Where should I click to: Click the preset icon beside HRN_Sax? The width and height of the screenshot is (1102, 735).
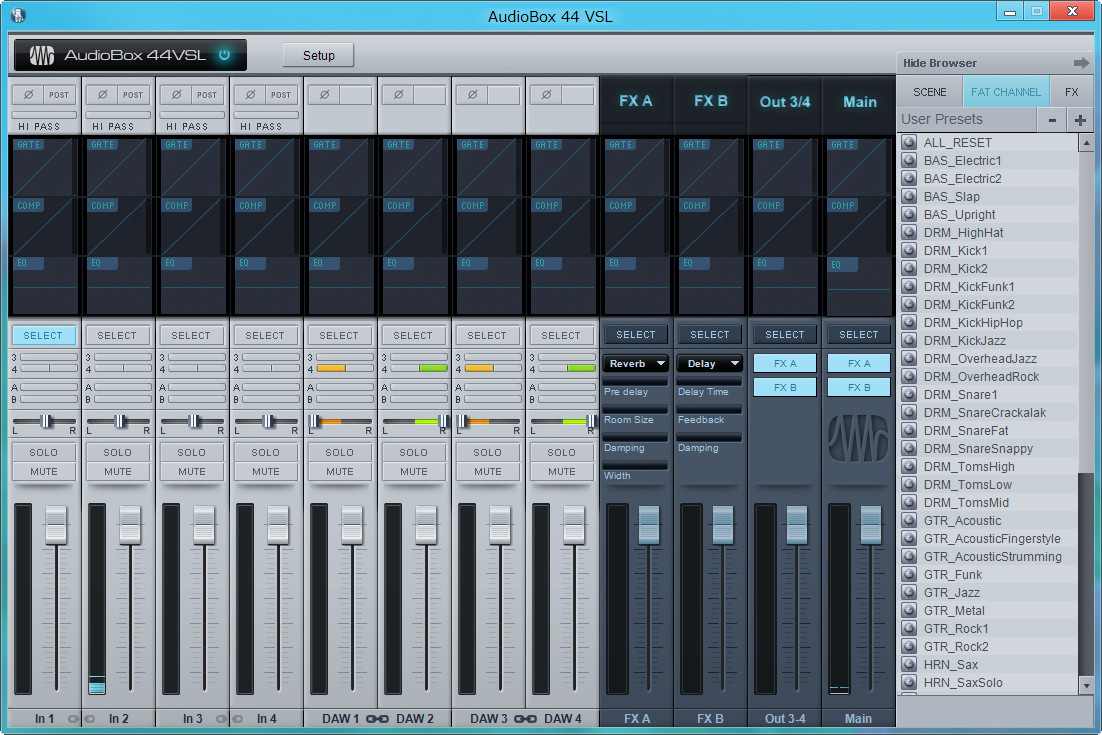(x=909, y=664)
